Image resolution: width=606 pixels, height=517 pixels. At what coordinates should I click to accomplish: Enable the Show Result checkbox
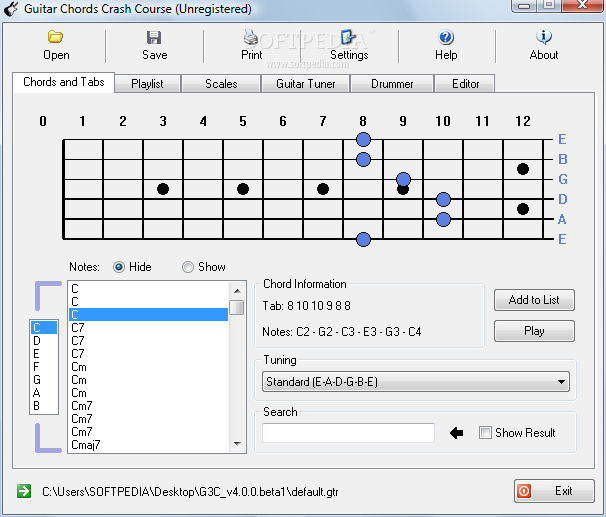tap(485, 432)
